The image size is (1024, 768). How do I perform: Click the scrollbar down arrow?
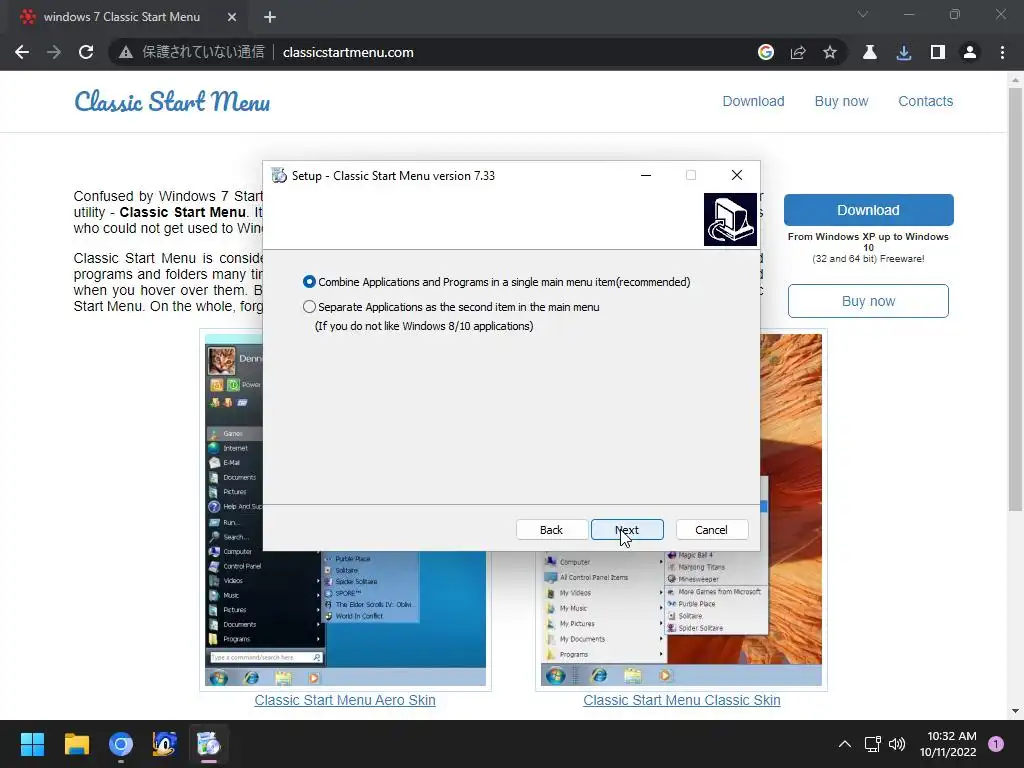[x=1015, y=711]
